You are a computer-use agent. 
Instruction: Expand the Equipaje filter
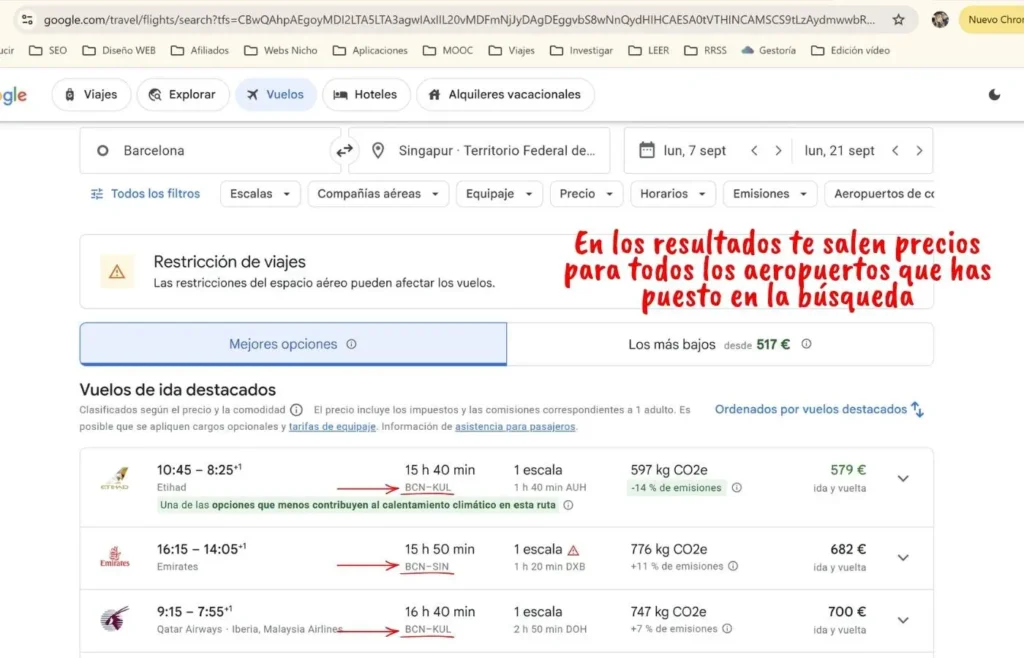500,194
